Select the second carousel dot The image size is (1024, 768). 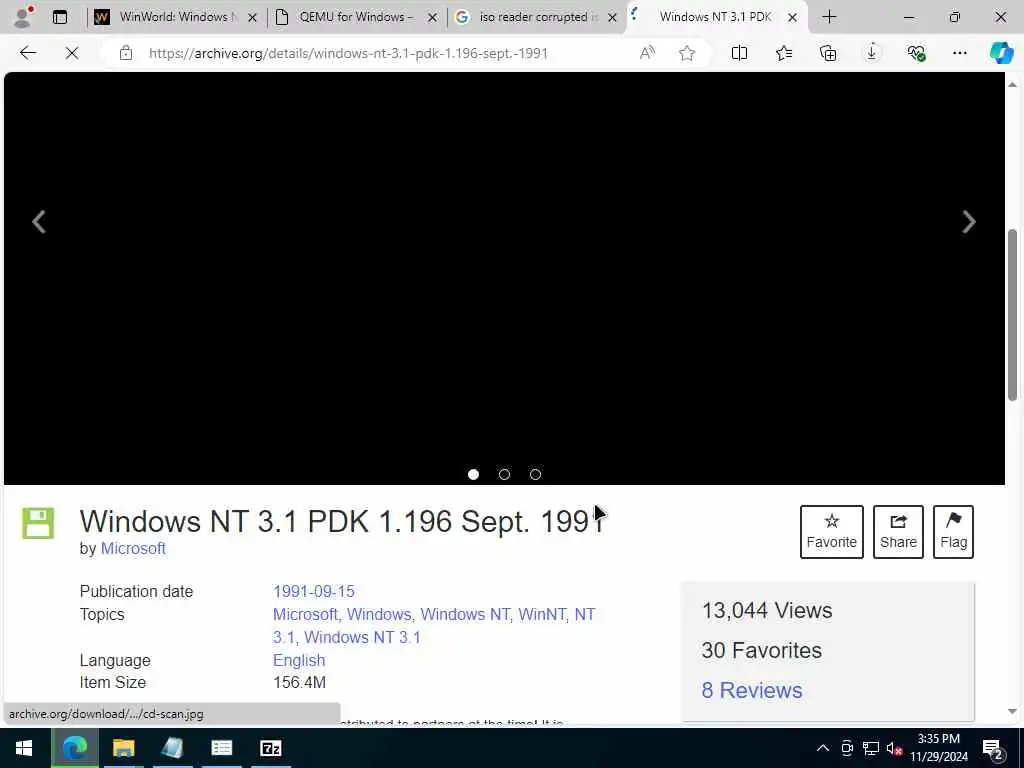coord(504,474)
